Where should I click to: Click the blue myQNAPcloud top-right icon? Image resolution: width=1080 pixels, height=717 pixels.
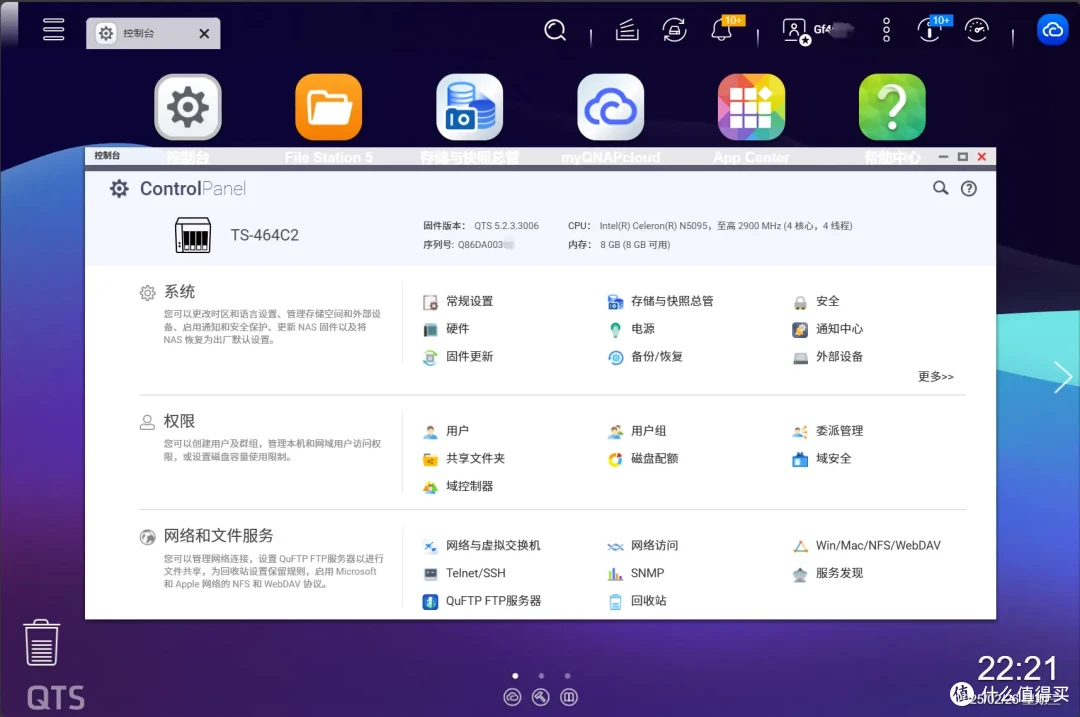coord(1052,30)
